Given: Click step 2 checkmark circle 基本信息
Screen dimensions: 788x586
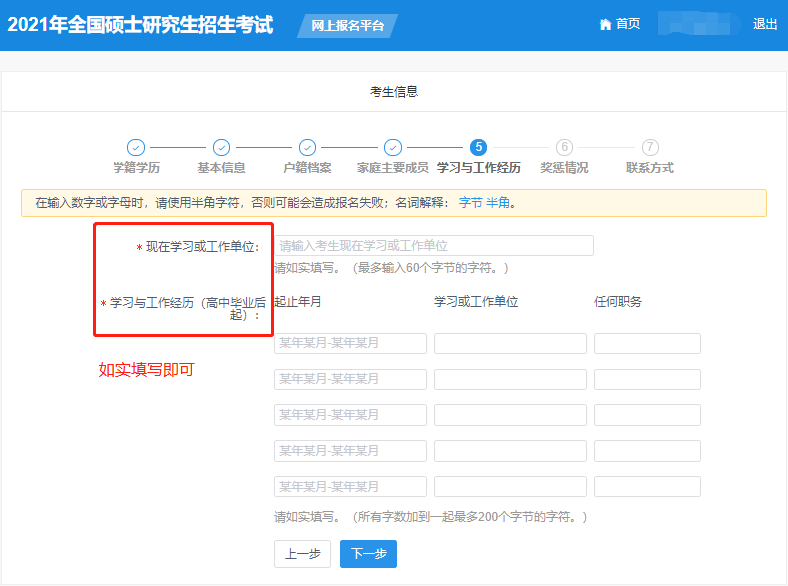Looking at the screenshot, I should [x=222, y=148].
